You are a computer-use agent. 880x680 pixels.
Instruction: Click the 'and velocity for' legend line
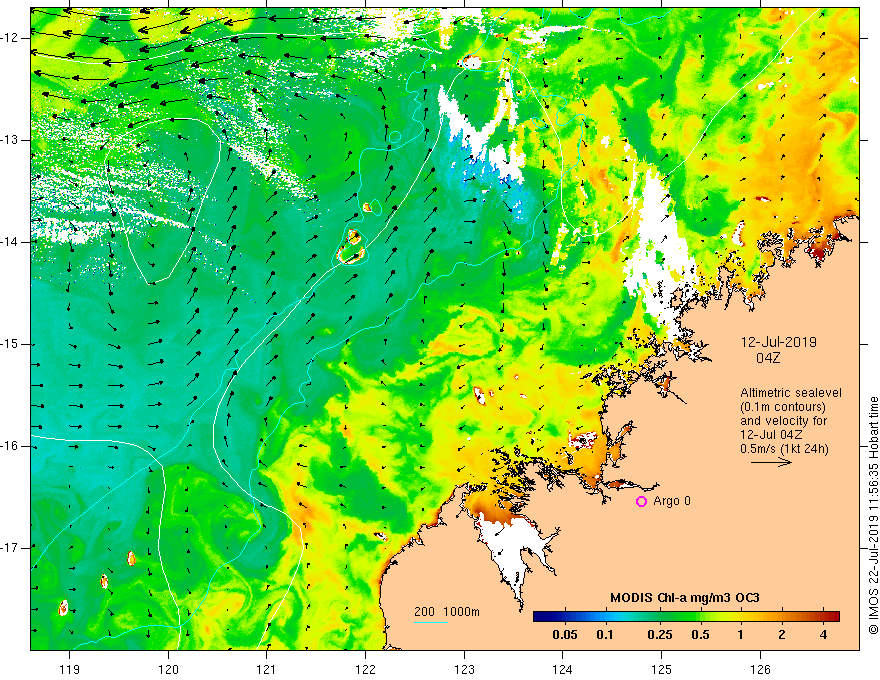[783, 421]
